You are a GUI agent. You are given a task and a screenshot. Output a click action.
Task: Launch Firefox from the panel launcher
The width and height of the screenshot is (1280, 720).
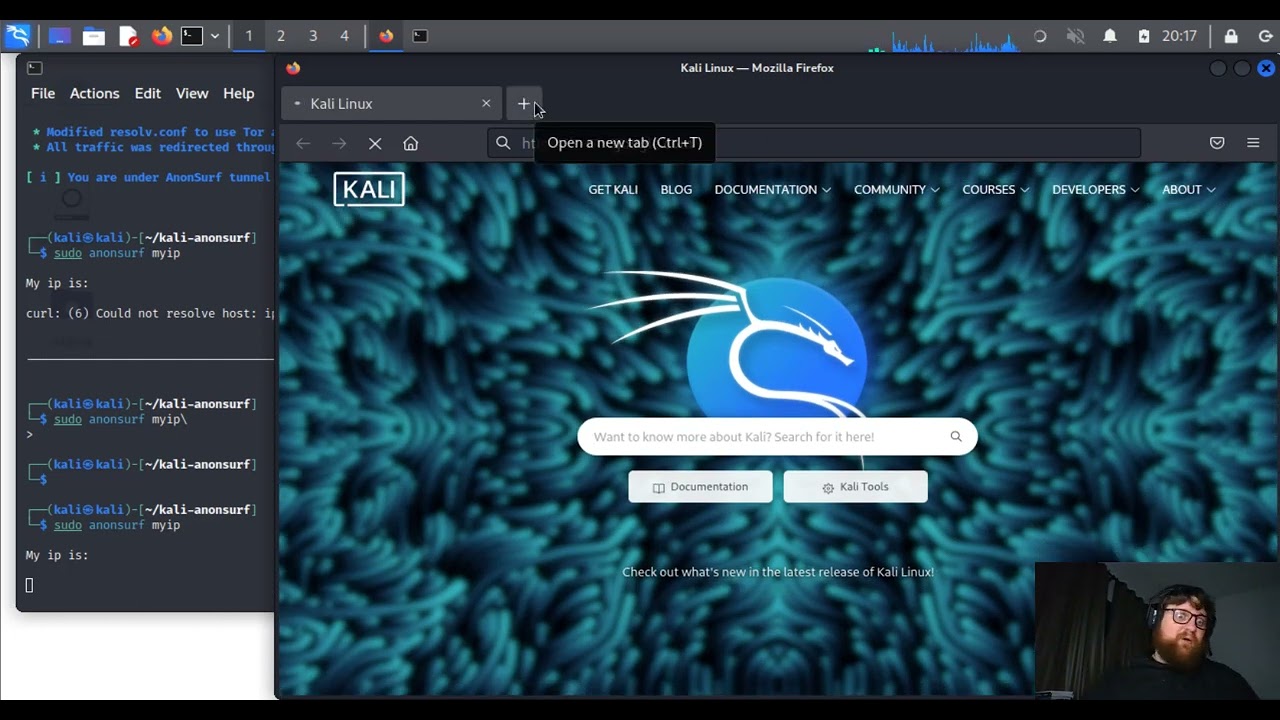click(x=161, y=36)
